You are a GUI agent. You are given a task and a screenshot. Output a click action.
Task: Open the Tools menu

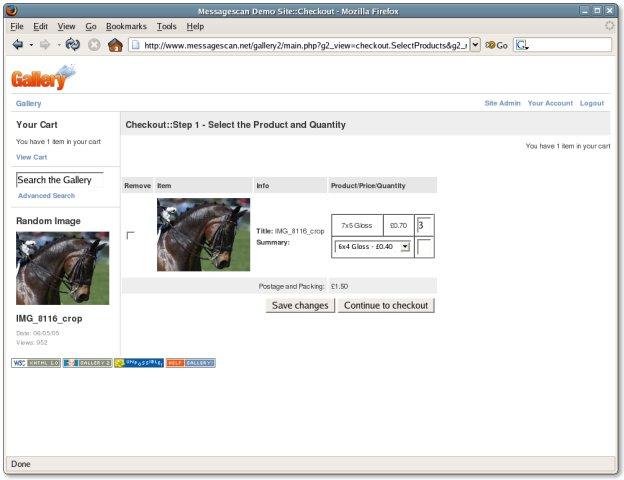[x=166, y=26]
